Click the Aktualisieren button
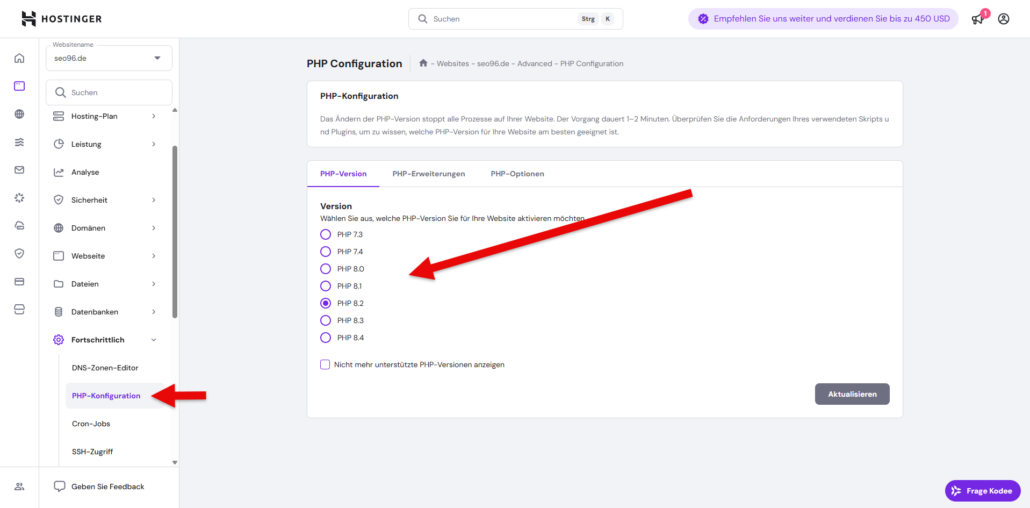Viewport: 1030px width, 508px height. [852, 394]
